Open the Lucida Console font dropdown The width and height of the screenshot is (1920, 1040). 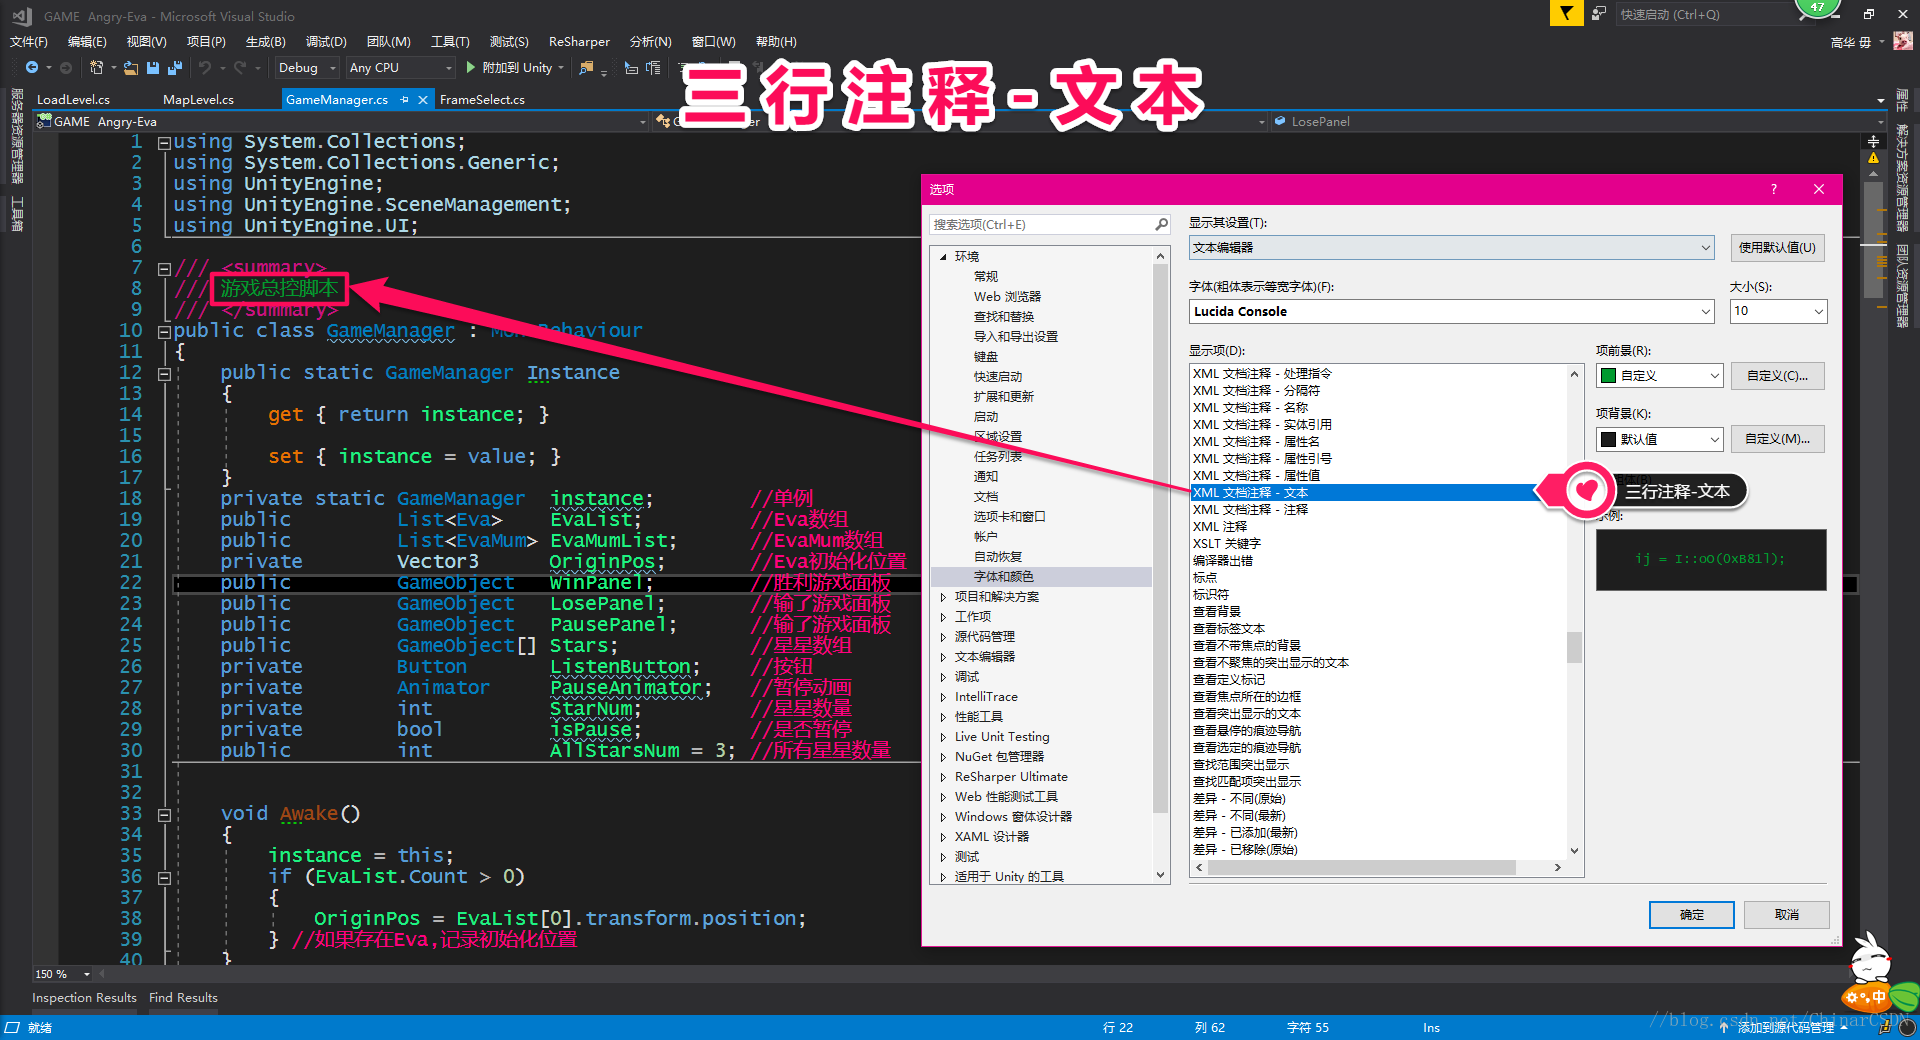(1452, 311)
